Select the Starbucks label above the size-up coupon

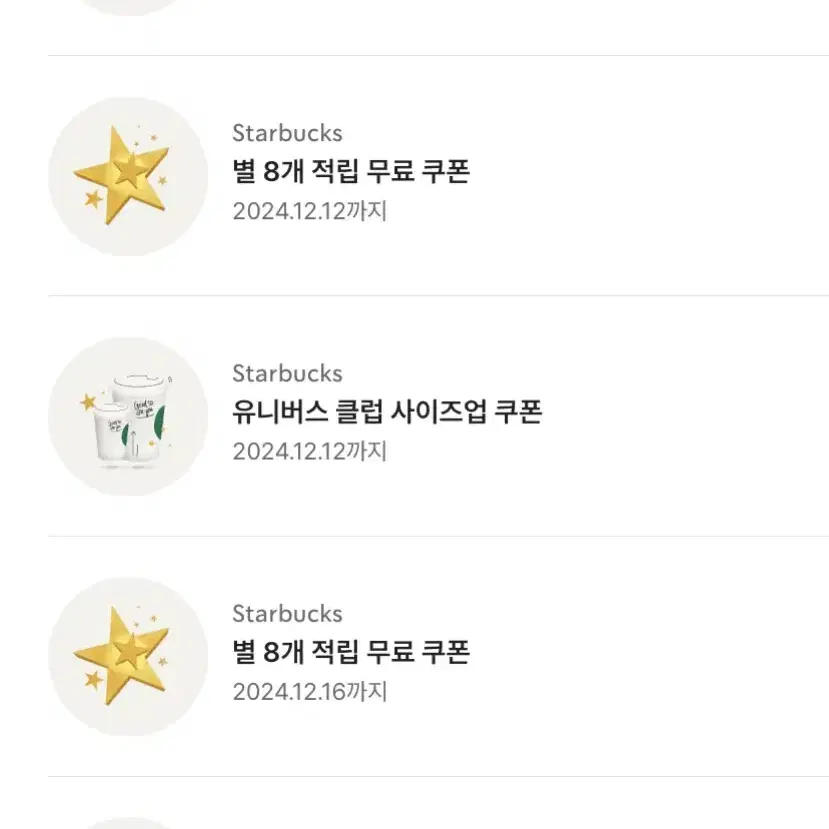coord(287,374)
